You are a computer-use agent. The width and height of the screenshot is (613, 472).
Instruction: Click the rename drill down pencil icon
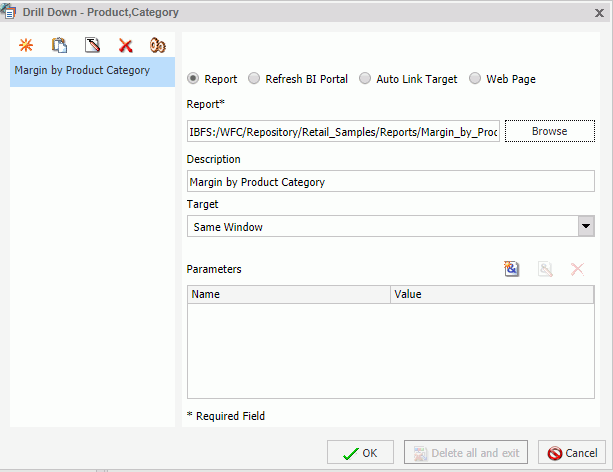(93, 45)
